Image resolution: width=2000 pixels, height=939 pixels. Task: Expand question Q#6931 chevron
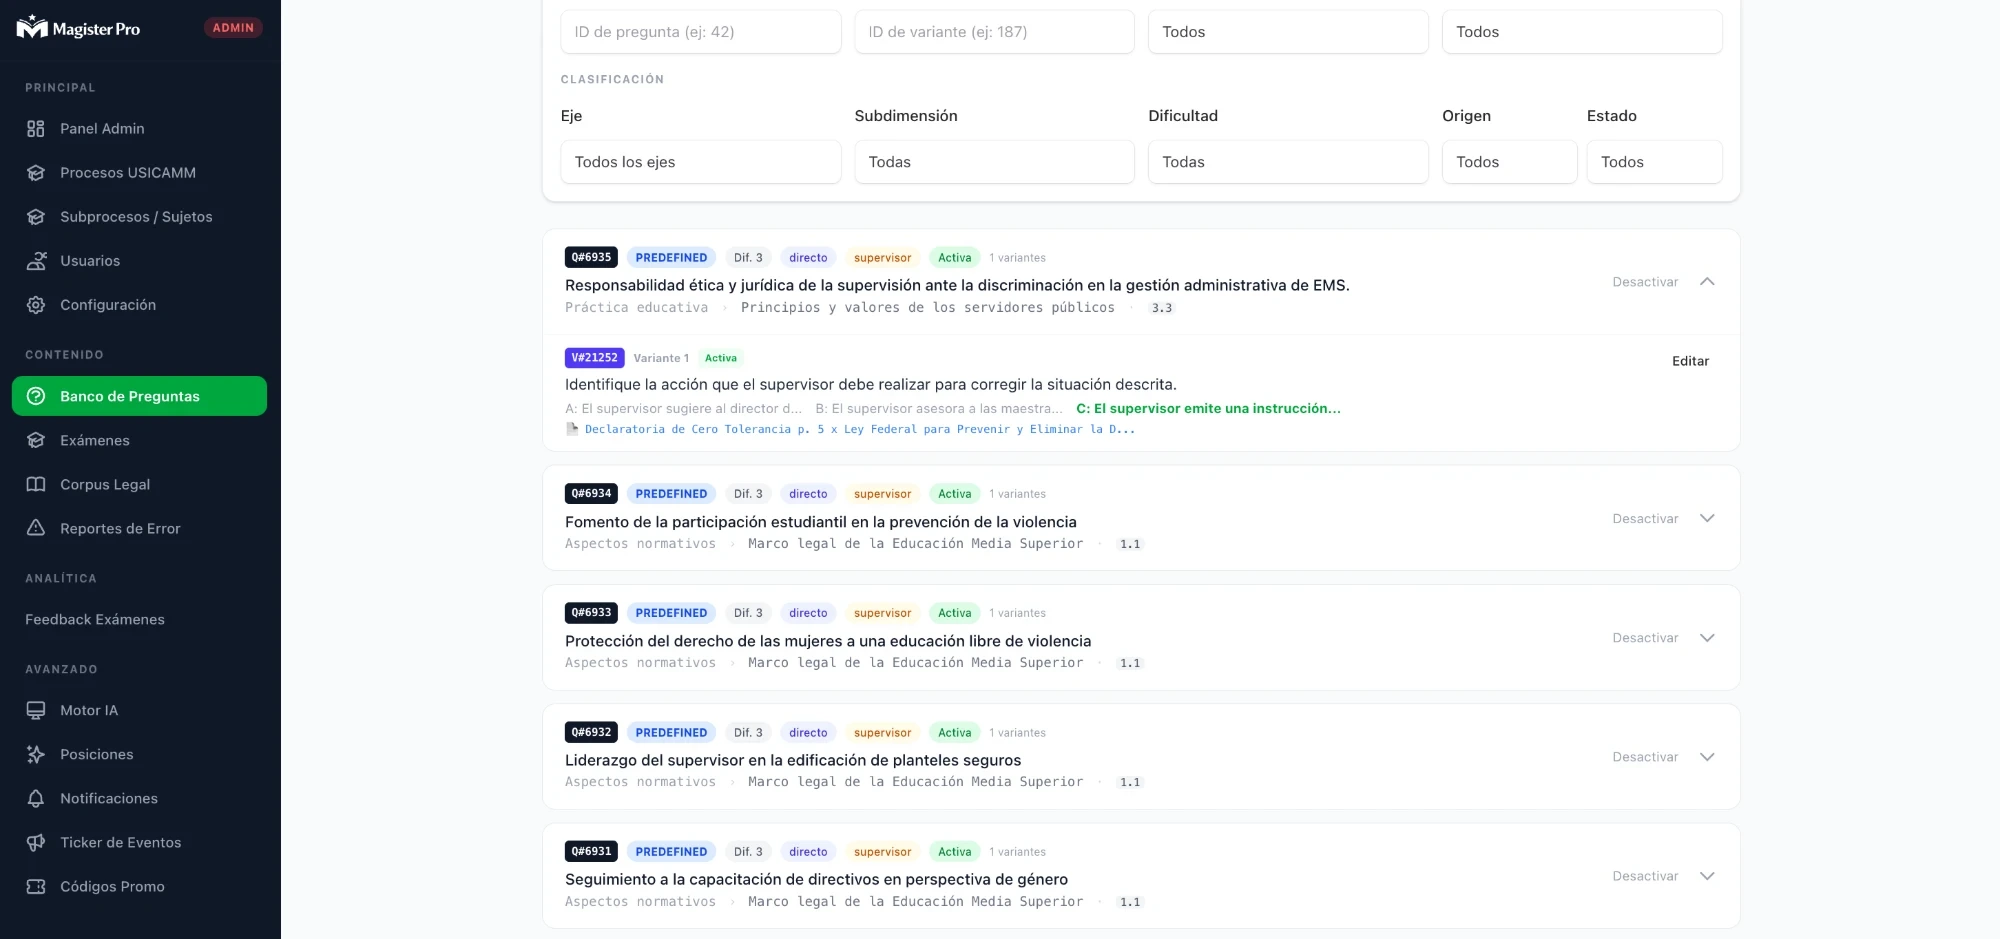1707,876
